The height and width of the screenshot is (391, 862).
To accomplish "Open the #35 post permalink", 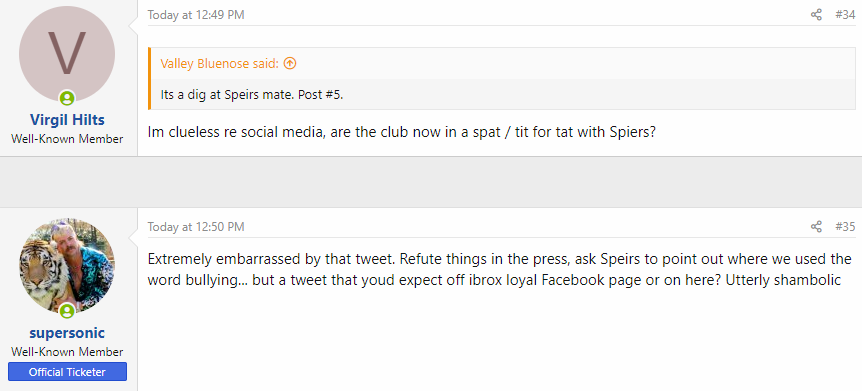I will (845, 227).
